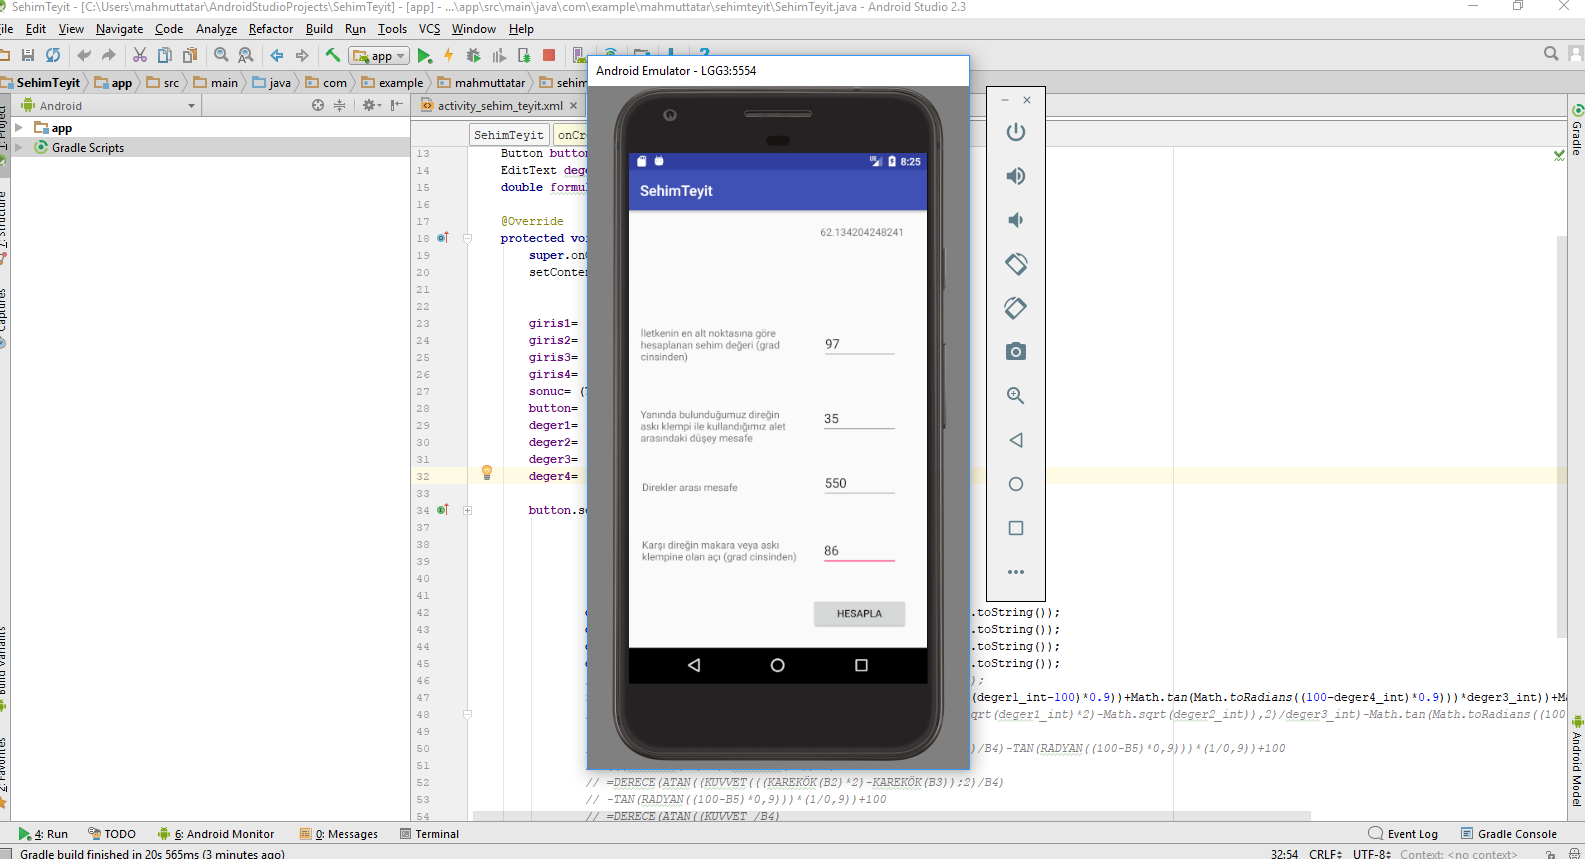
Task: Rotate emulator left using the rotate icon
Action: click(1015, 264)
